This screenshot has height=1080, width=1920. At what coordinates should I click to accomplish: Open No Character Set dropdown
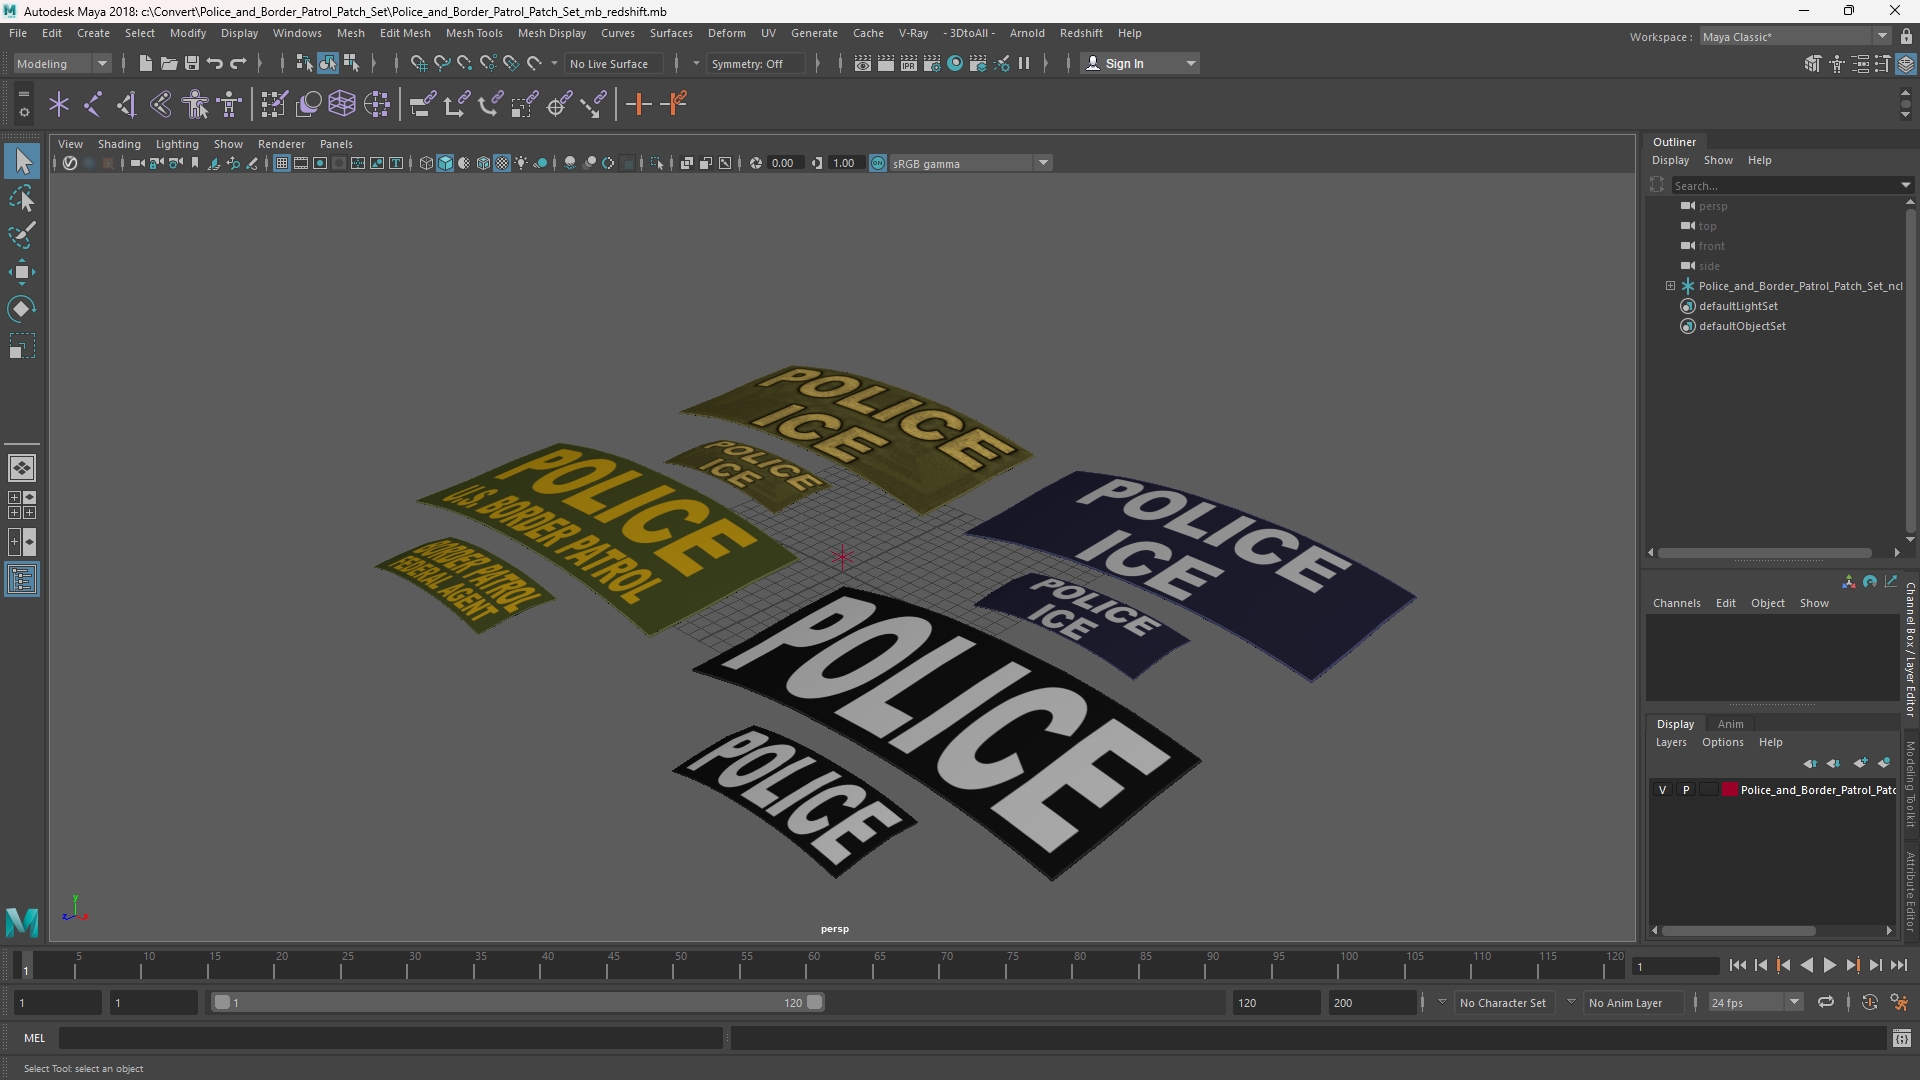tap(1503, 1003)
